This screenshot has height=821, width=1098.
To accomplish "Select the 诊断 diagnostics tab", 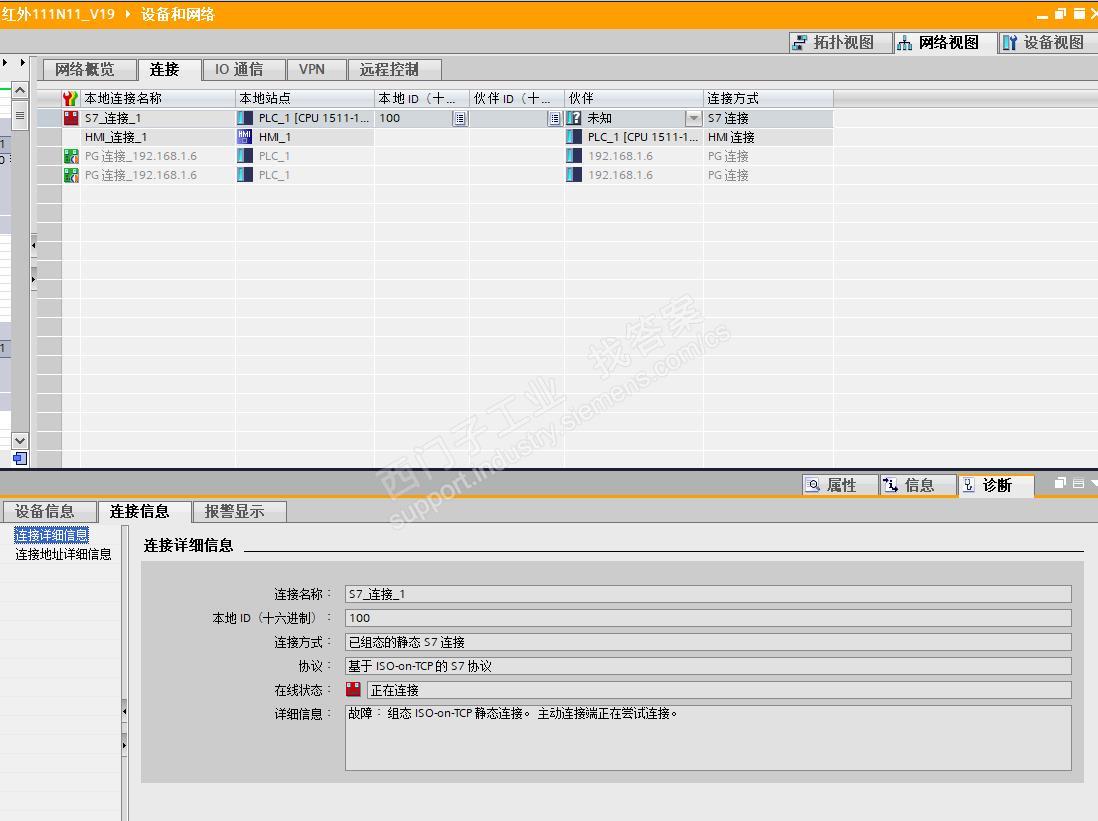I will click(995, 485).
